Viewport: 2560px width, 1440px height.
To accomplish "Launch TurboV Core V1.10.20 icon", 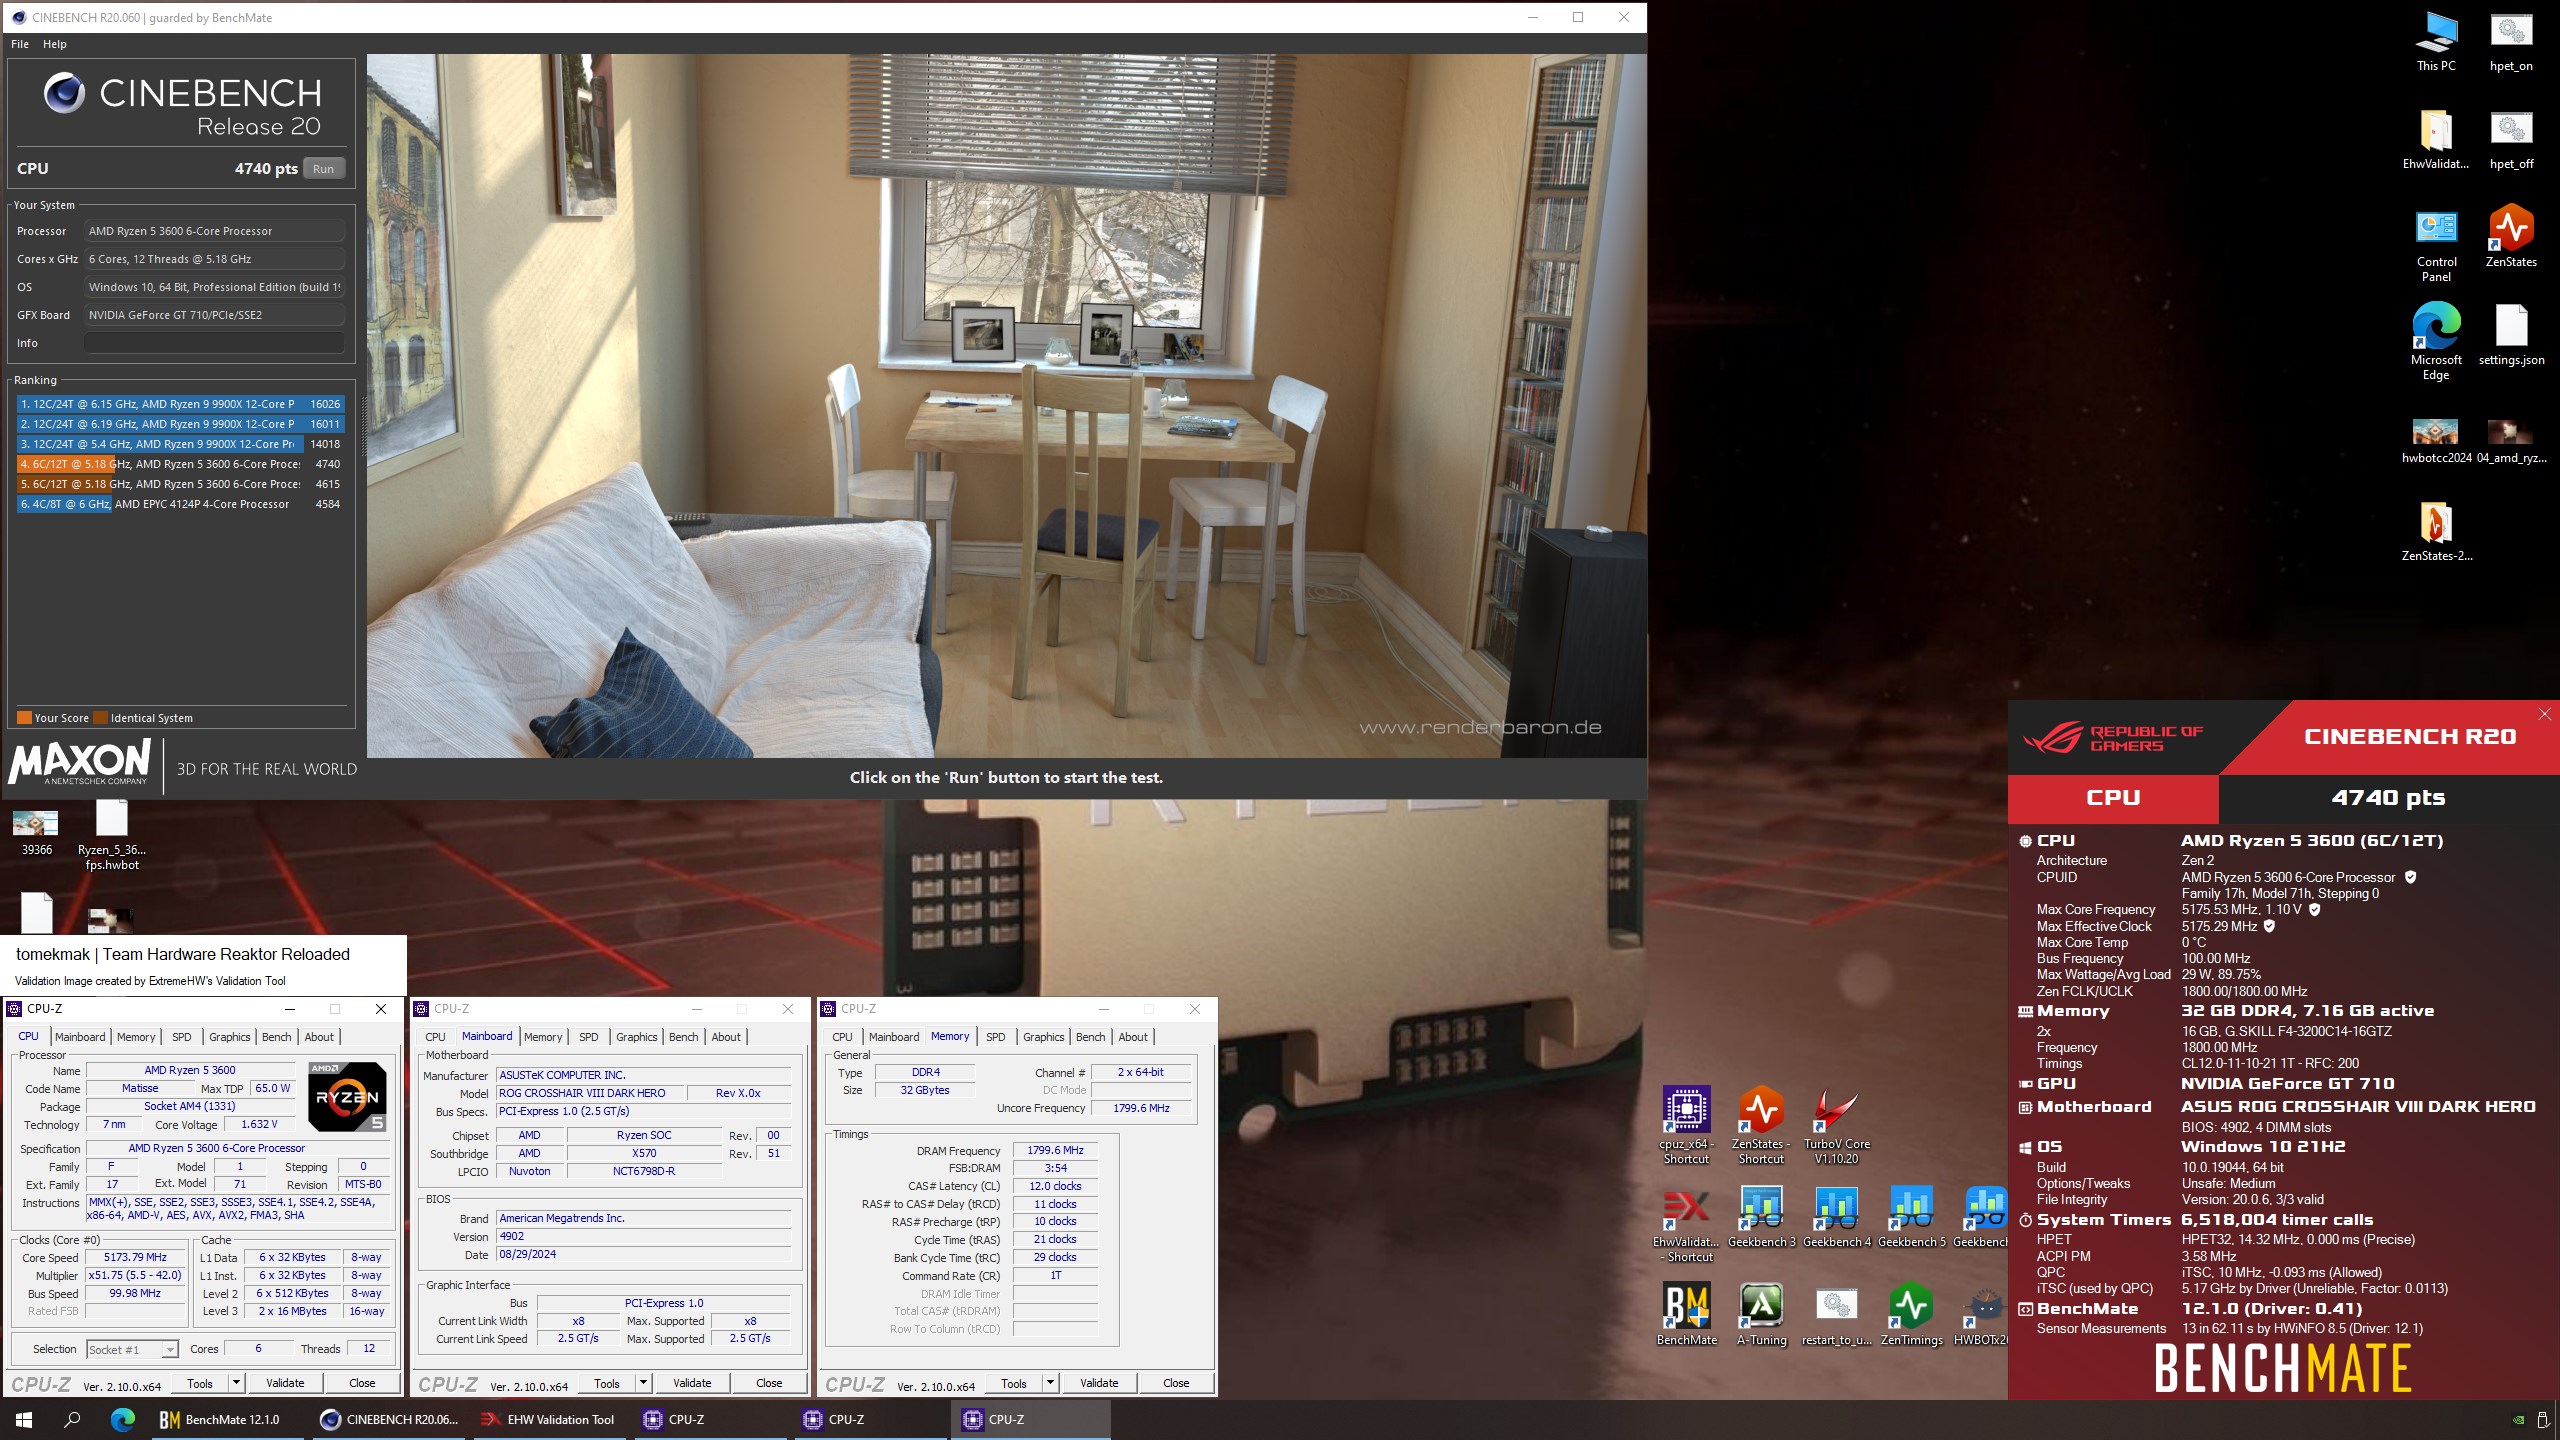I will coord(1836,1125).
